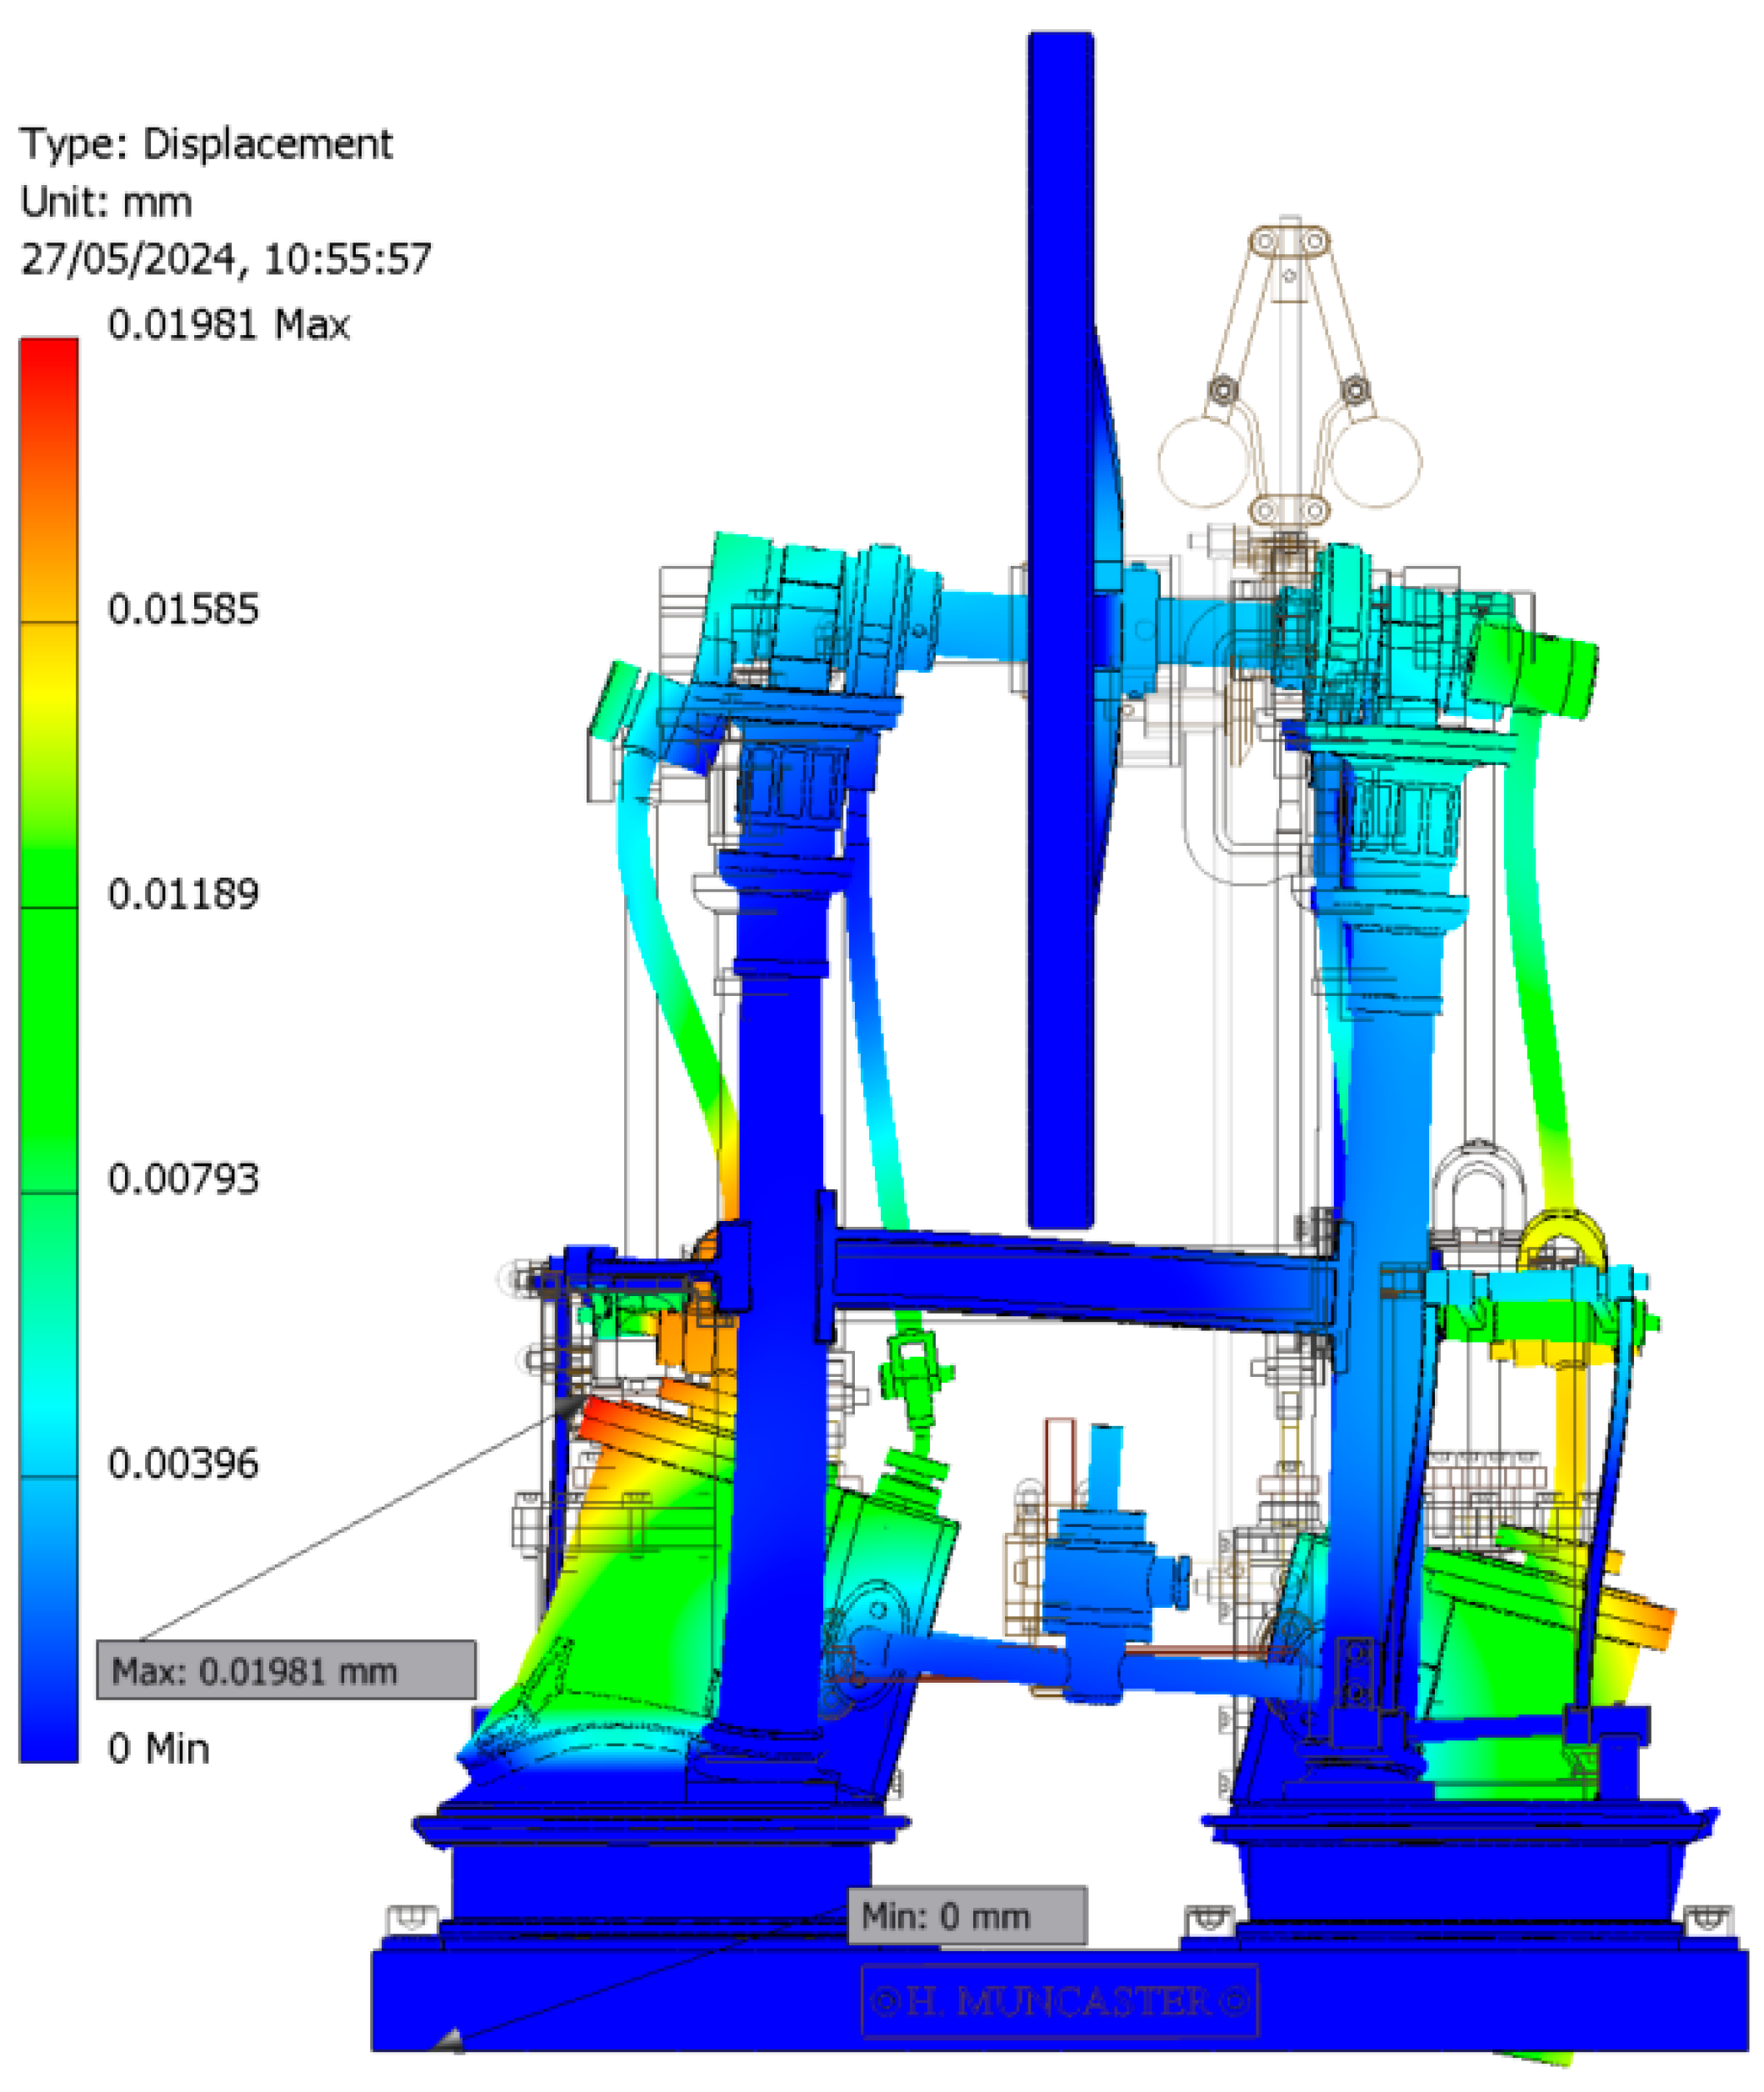Click the '0.00793' legend value

point(183,1179)
